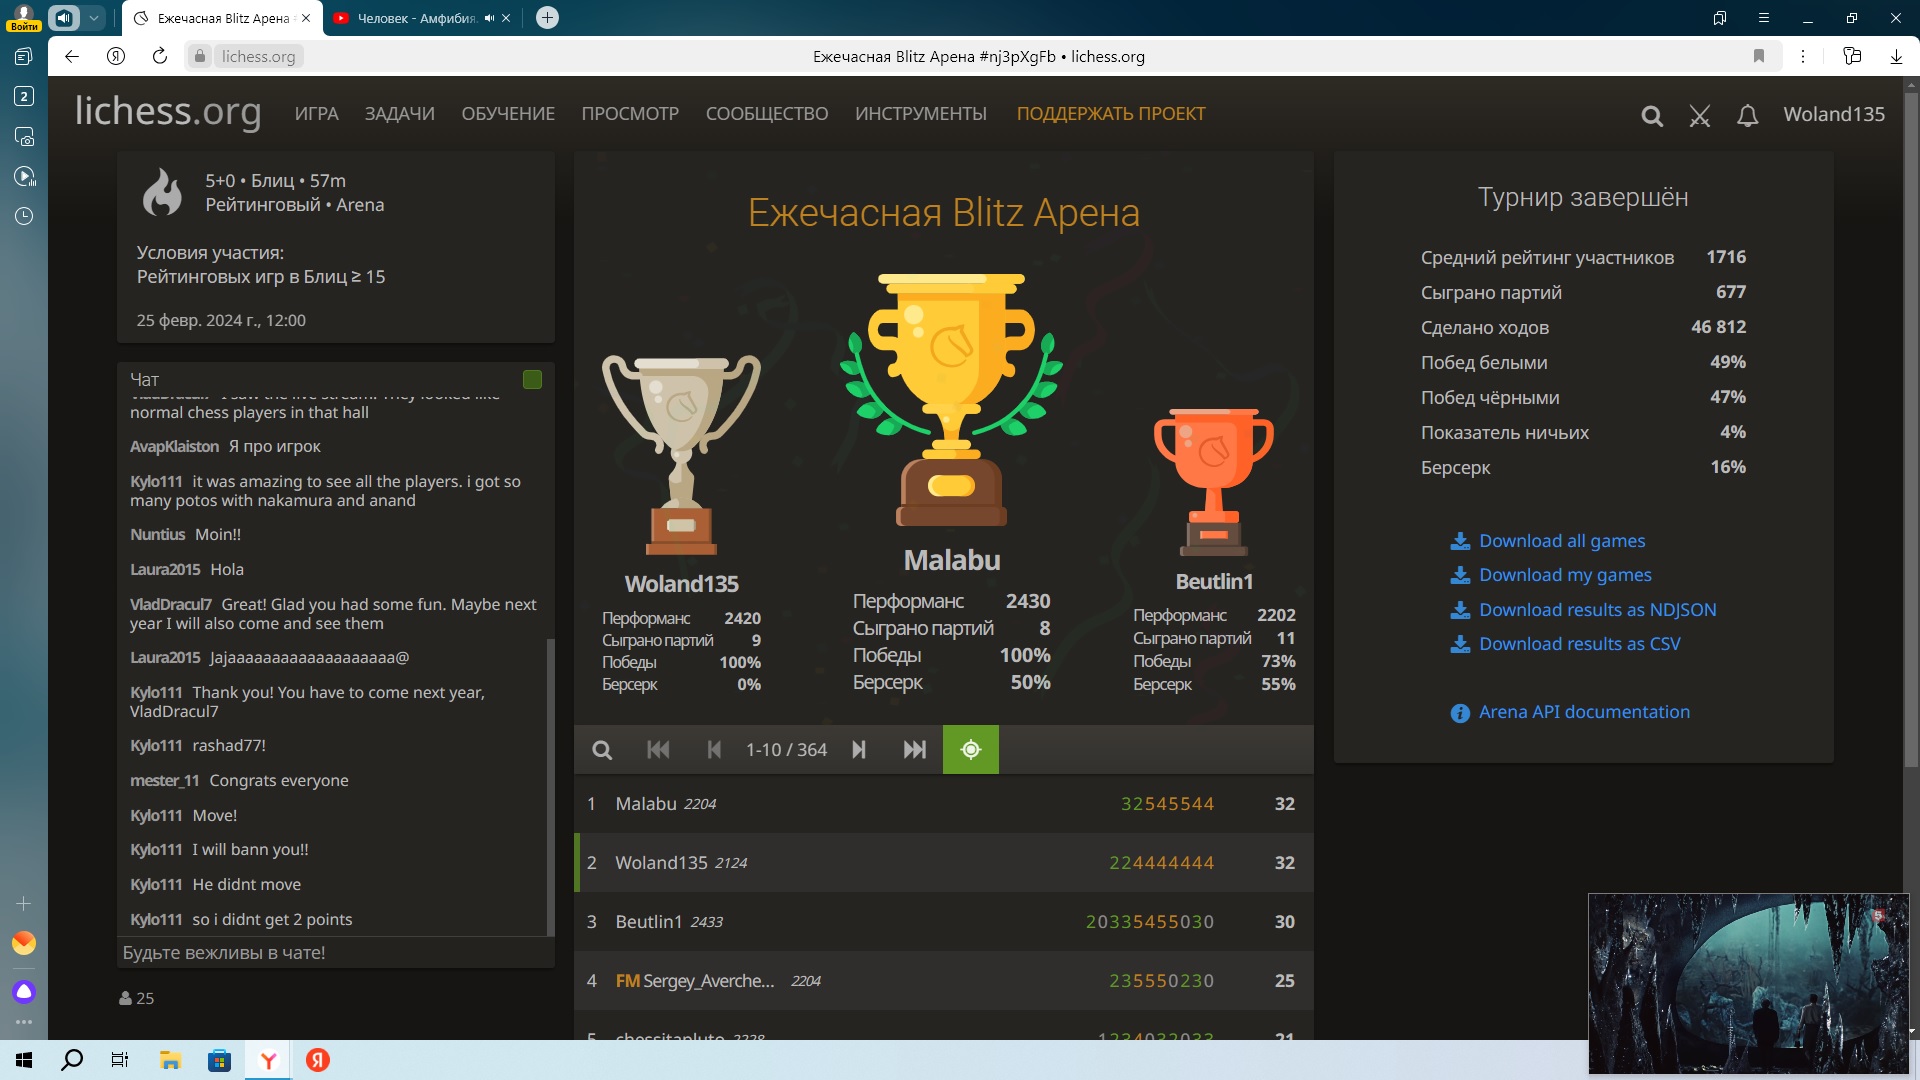
Task: Open Beutlin1 podium name
Action: click(x=1214, y=582)
